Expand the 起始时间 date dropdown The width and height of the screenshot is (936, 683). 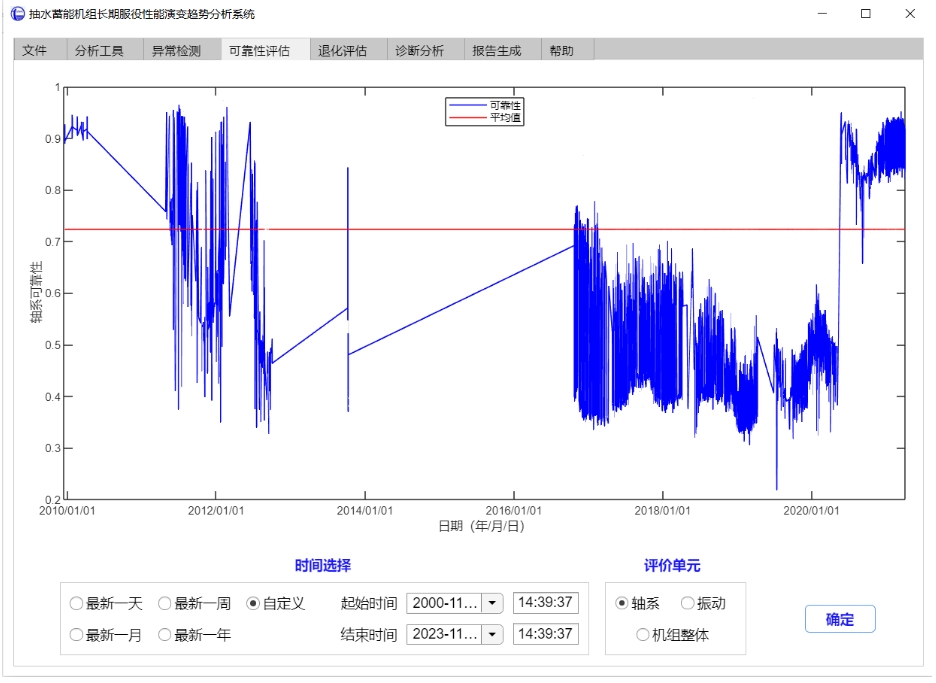(x=492, y=603)
